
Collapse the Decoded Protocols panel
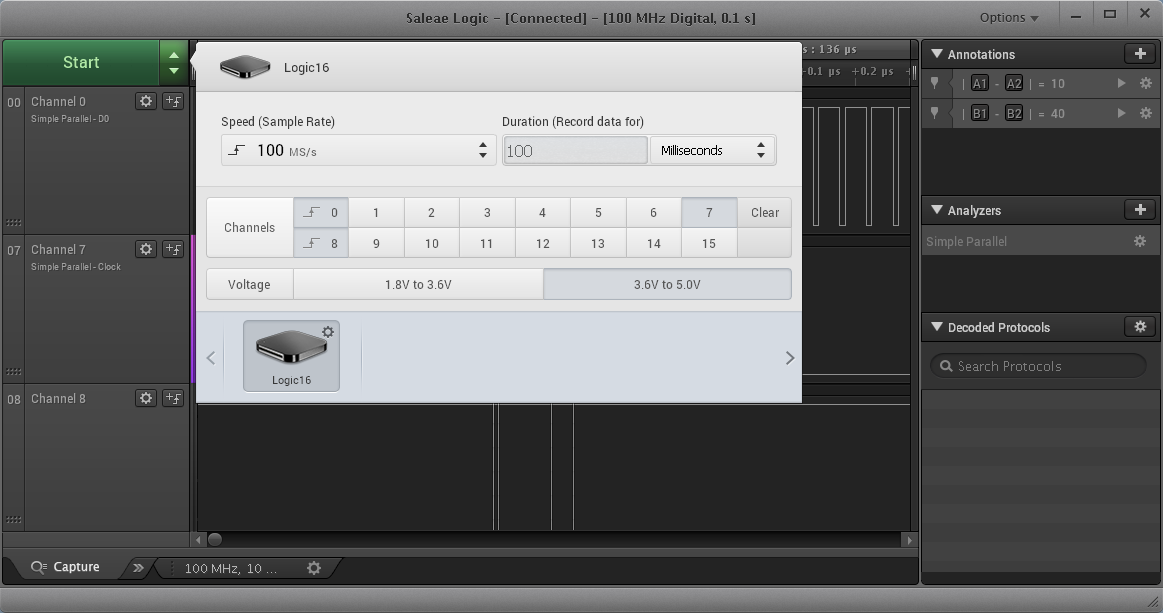click(x=937, y=327)
